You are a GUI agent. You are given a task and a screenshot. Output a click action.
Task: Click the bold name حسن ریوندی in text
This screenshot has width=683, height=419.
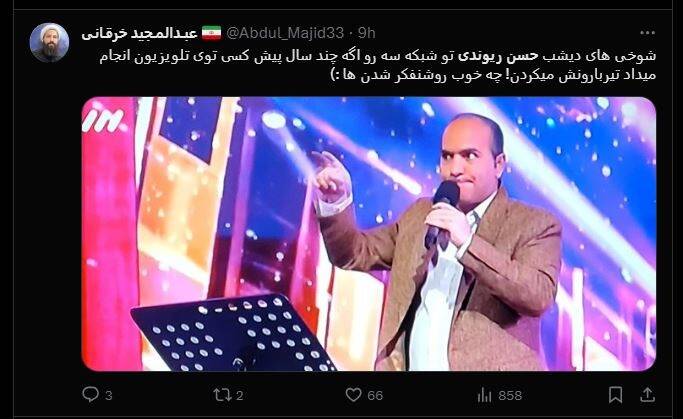(498, 56)
